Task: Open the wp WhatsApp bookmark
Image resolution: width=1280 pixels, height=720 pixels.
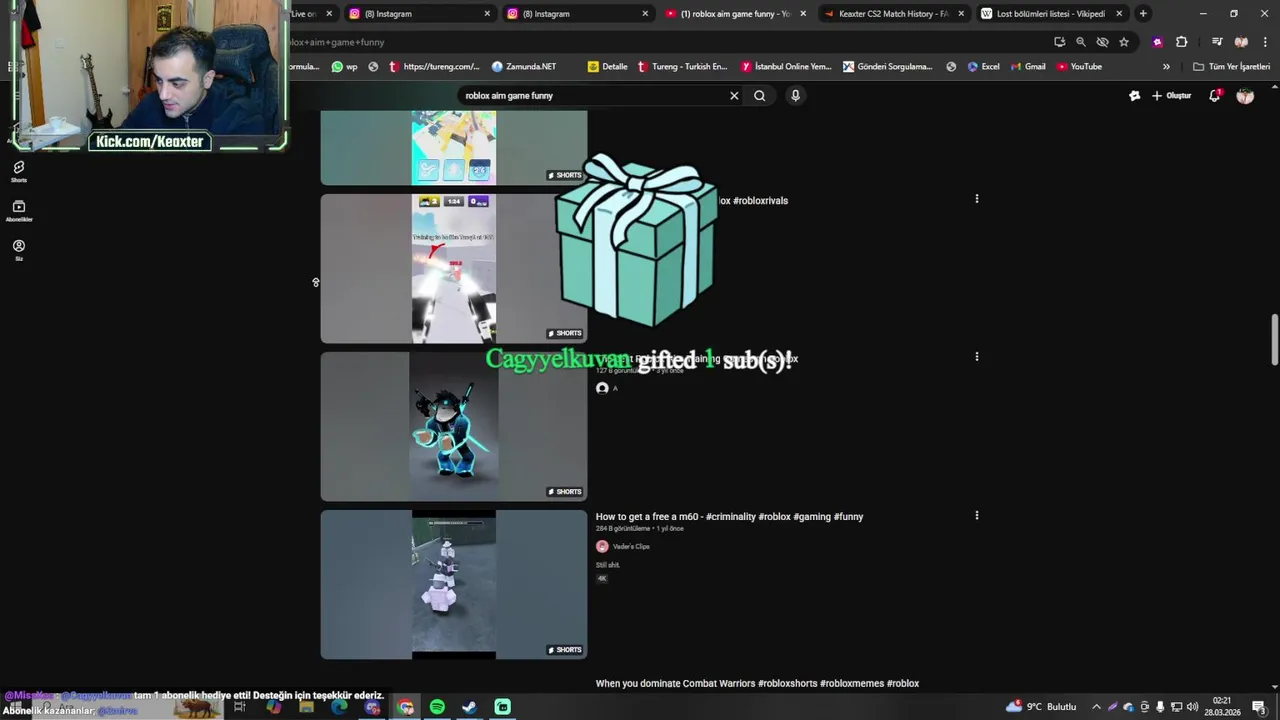Action: (344, 67)
